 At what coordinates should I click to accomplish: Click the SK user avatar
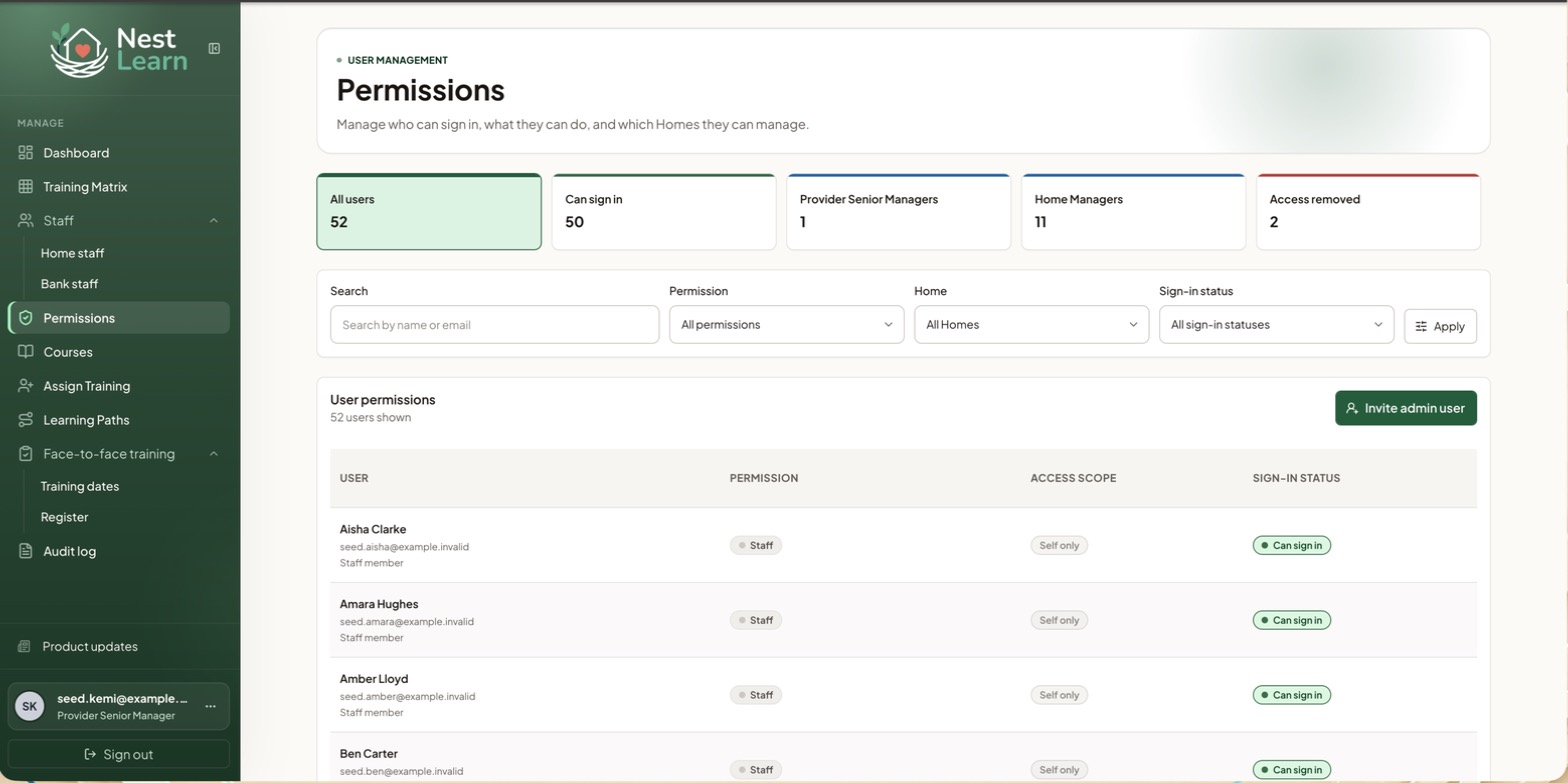click(x=30, y=706)
